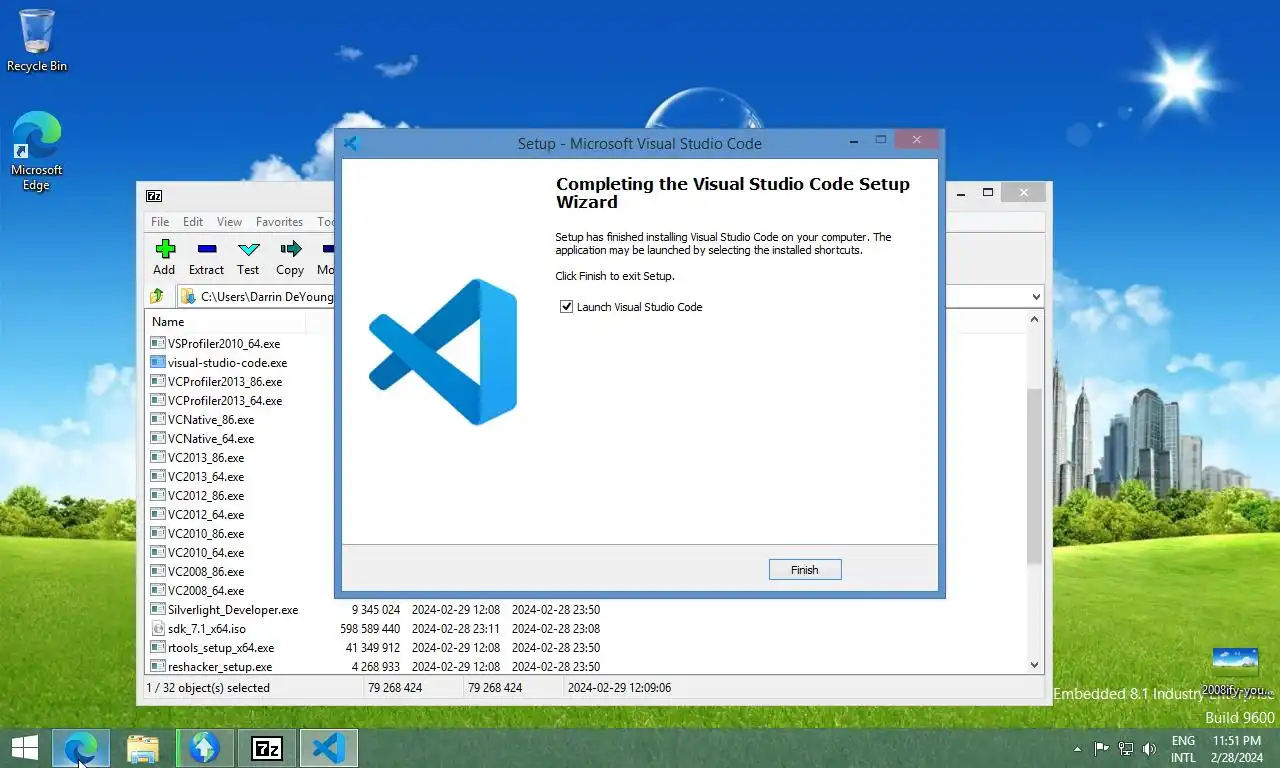
Task: Open the Windows Start button
Action: point(25,748)
